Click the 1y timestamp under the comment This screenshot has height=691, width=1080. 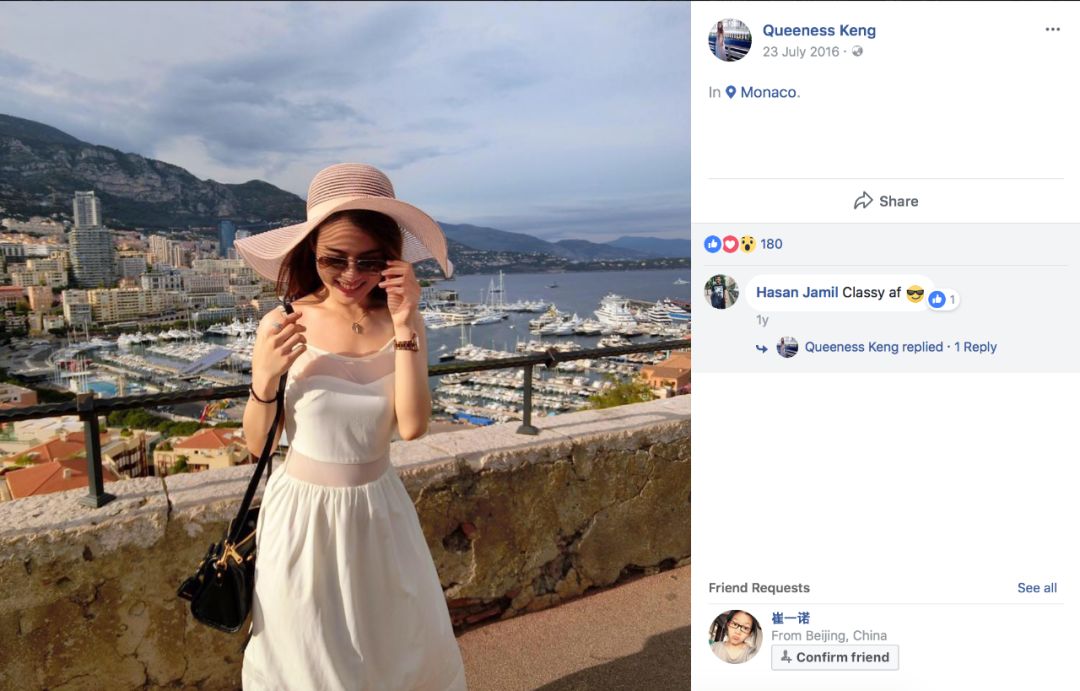(762, 320)
